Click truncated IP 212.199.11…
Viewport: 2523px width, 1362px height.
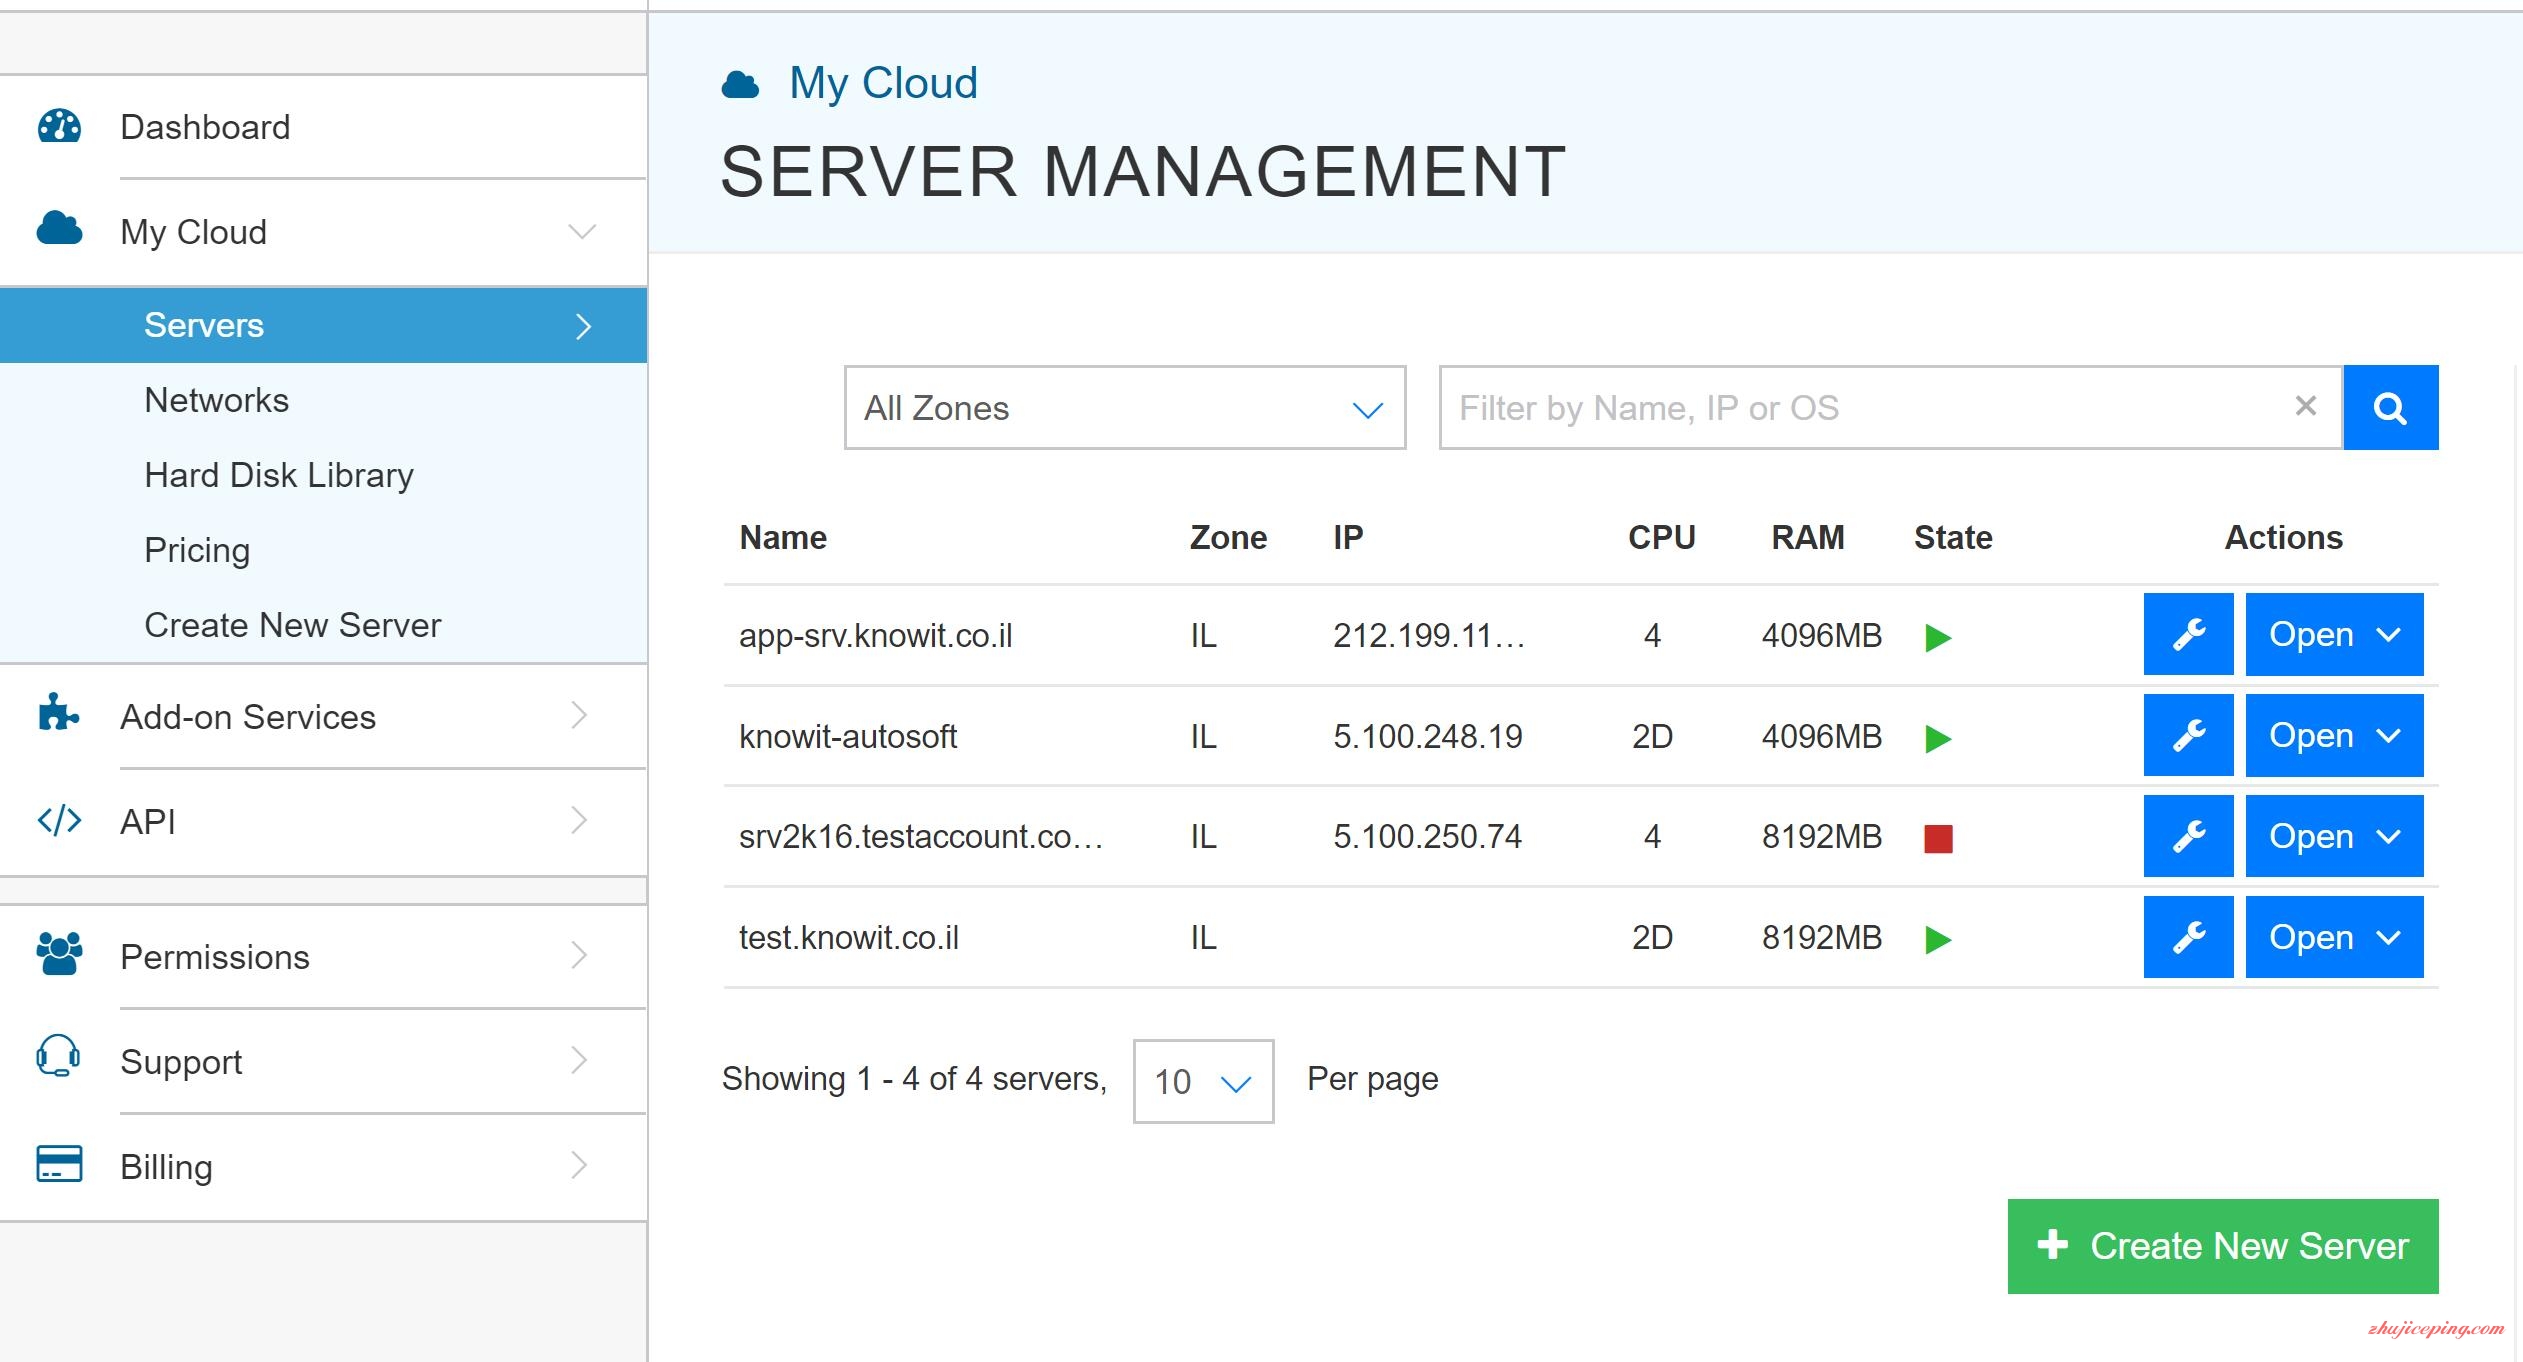point(1429,636)
